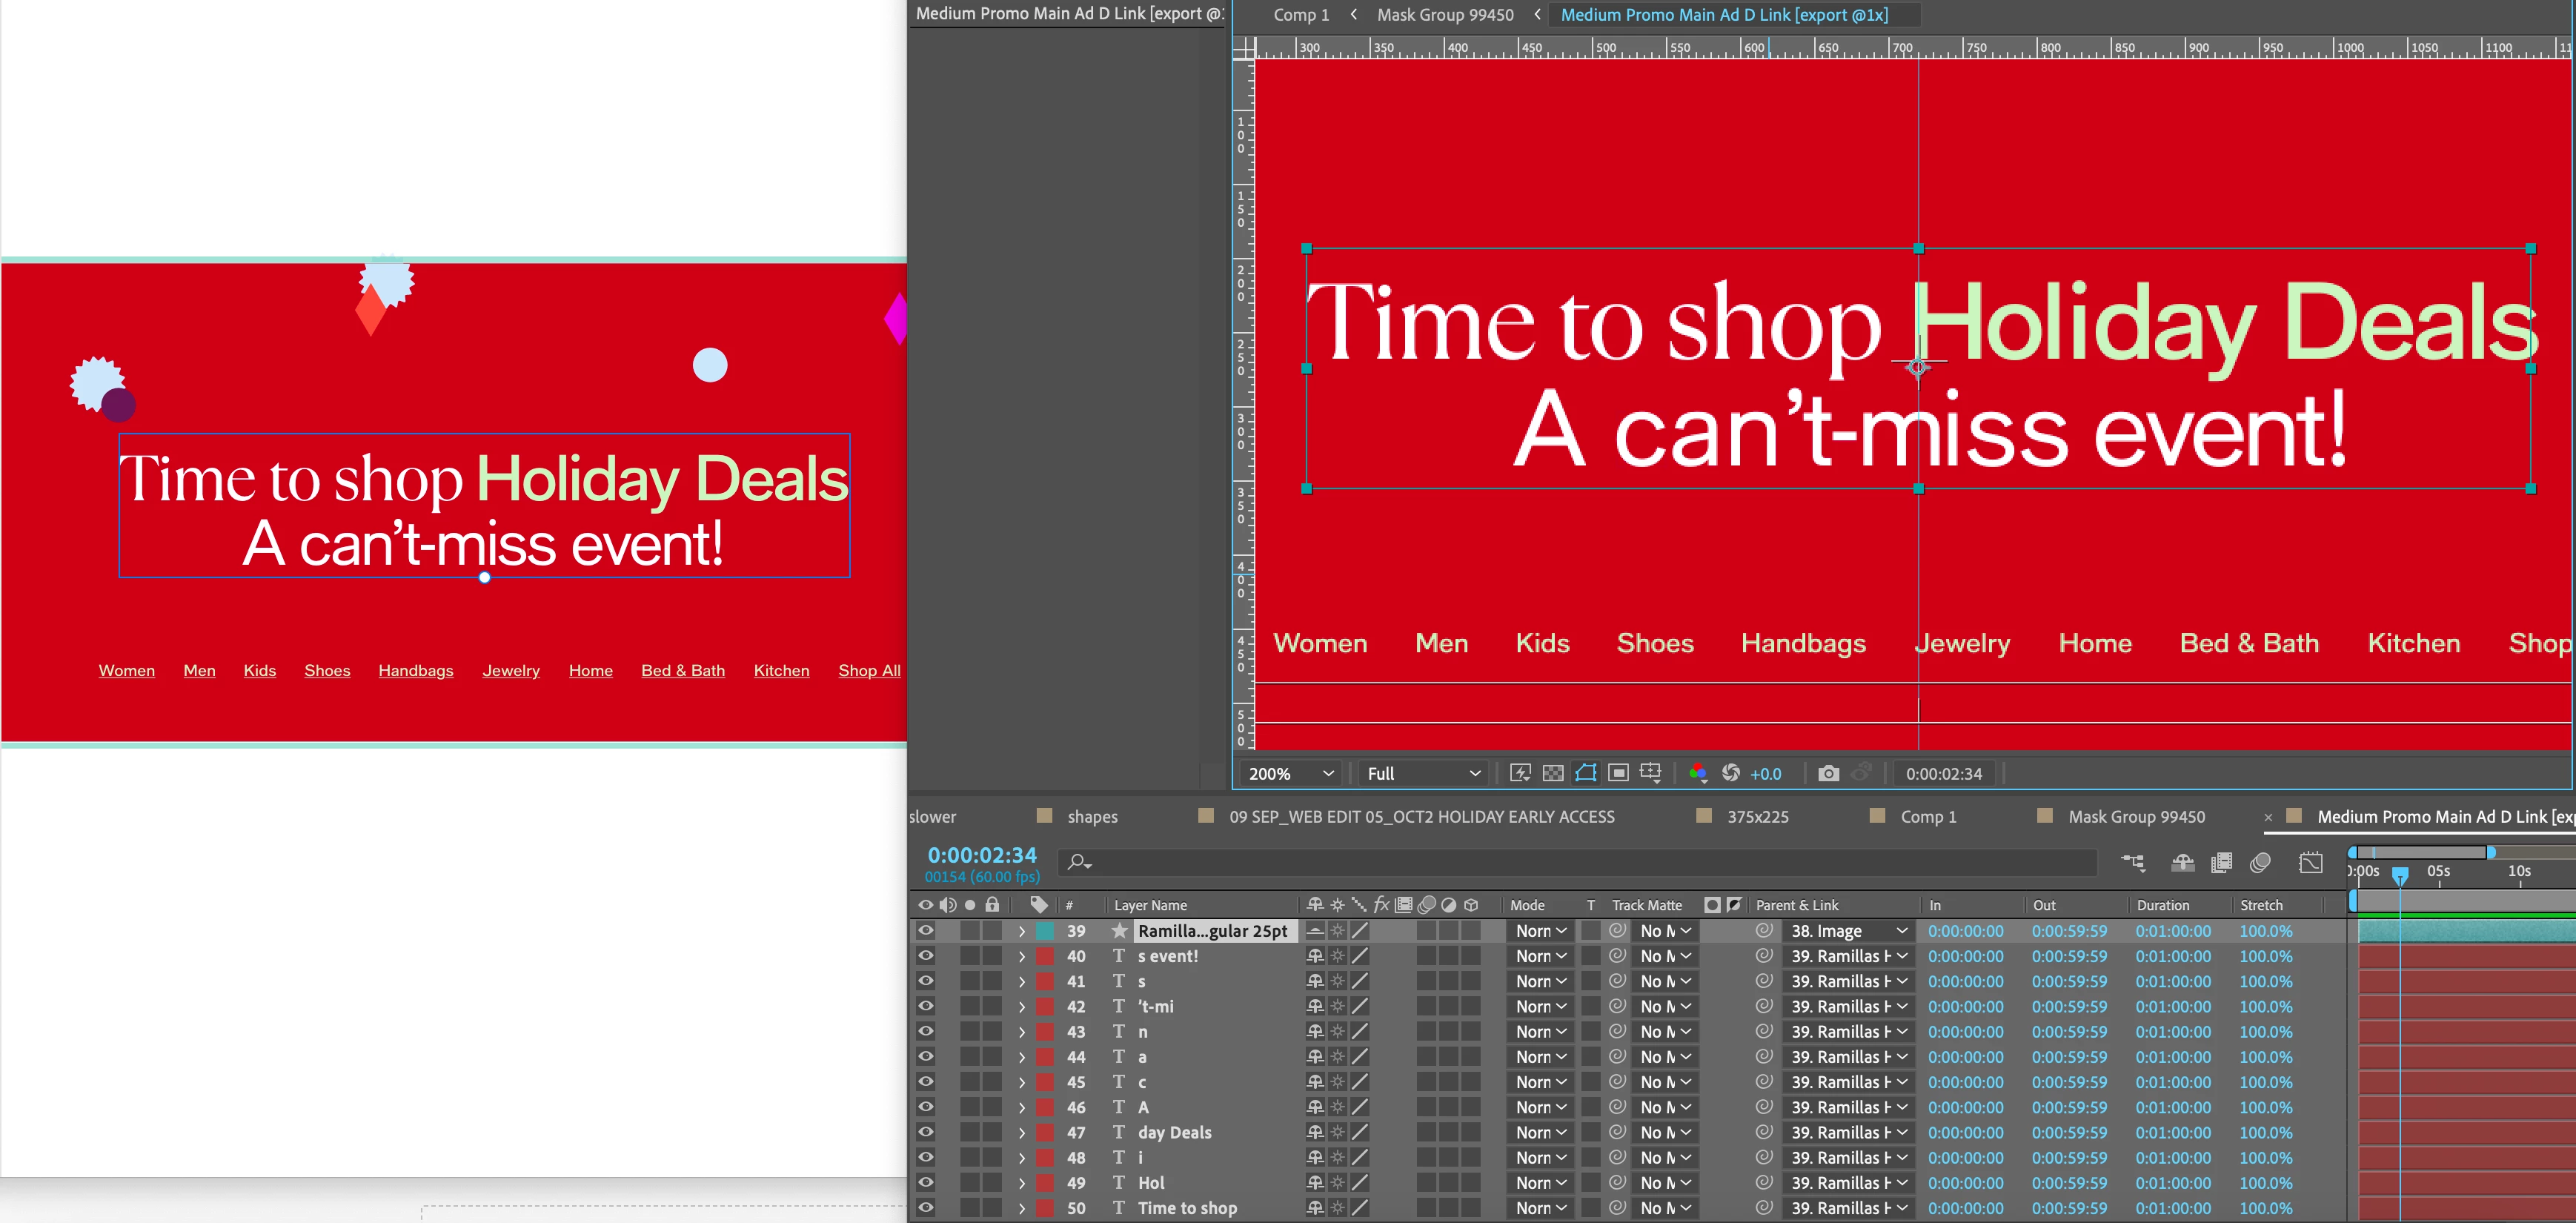Click the Take Snapshot camera icon
The width and height of the screenshot is (2576, 1223).
1828,773
